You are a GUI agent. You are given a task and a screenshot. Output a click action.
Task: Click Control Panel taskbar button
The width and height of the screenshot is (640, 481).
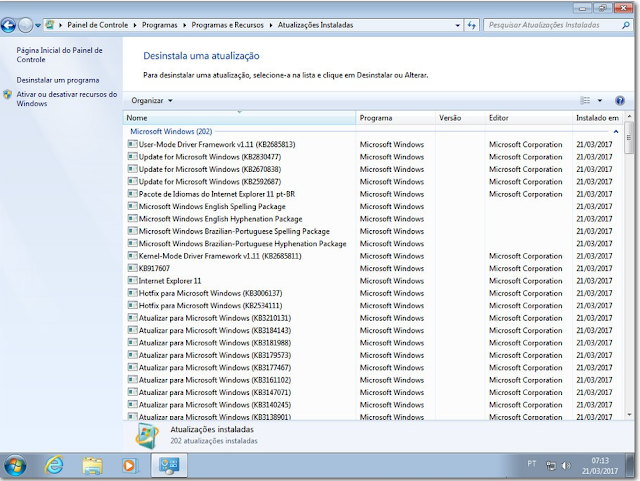coord(169,465)
